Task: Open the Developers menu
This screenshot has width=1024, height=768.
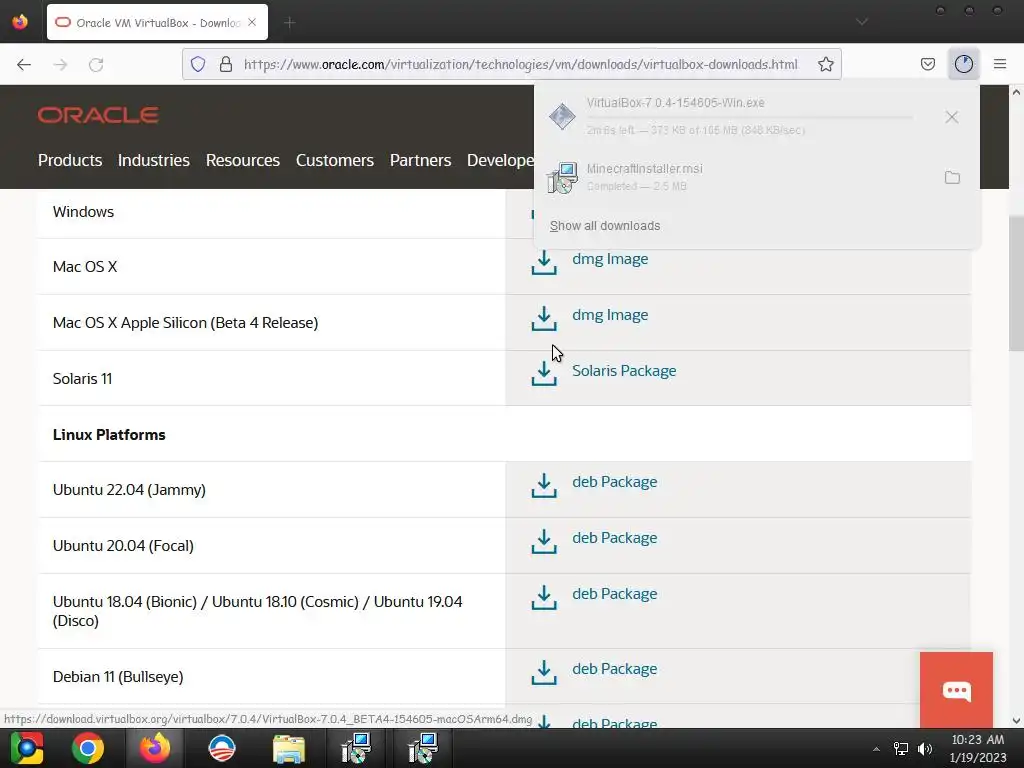Action: click(x=500, y=160)
